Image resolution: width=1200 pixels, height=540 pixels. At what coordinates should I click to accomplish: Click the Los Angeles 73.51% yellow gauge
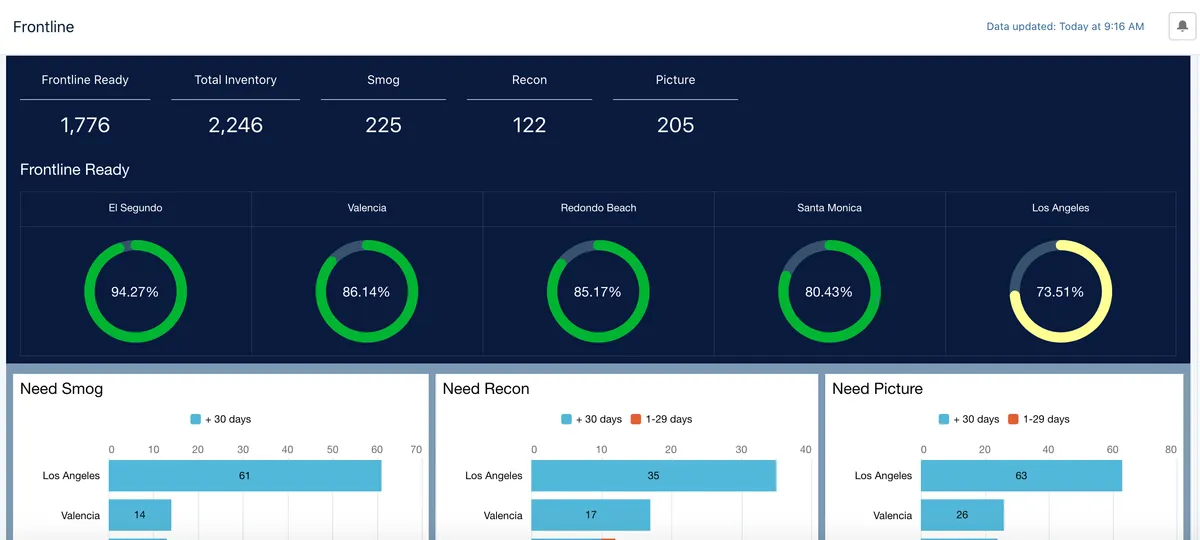click(x=1060, y=292)
